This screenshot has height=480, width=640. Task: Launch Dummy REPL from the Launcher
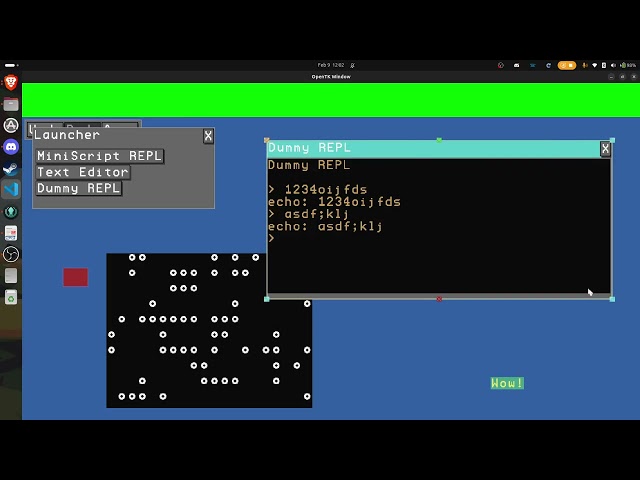click(x=78, y=188)
